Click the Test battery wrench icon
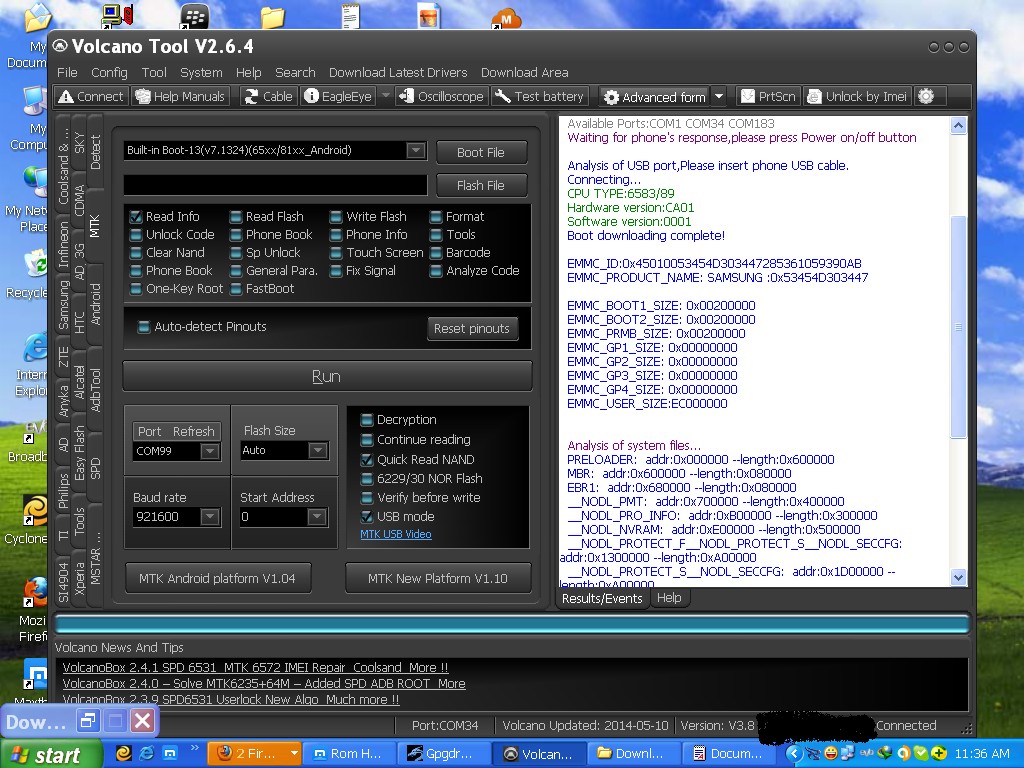 (503, 97)
